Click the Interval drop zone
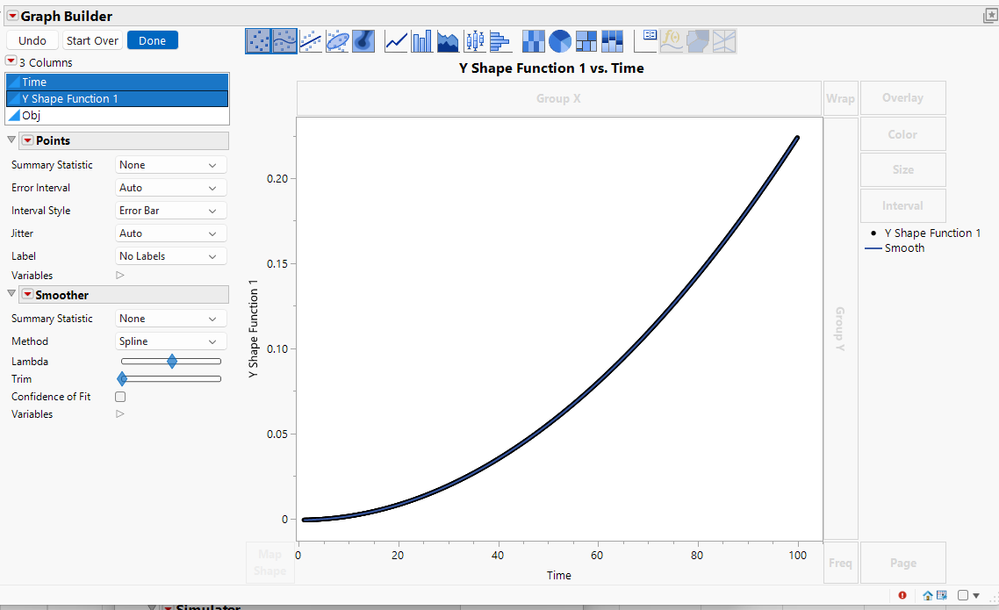This screenshot has height=610, width=999. point(903,206)
